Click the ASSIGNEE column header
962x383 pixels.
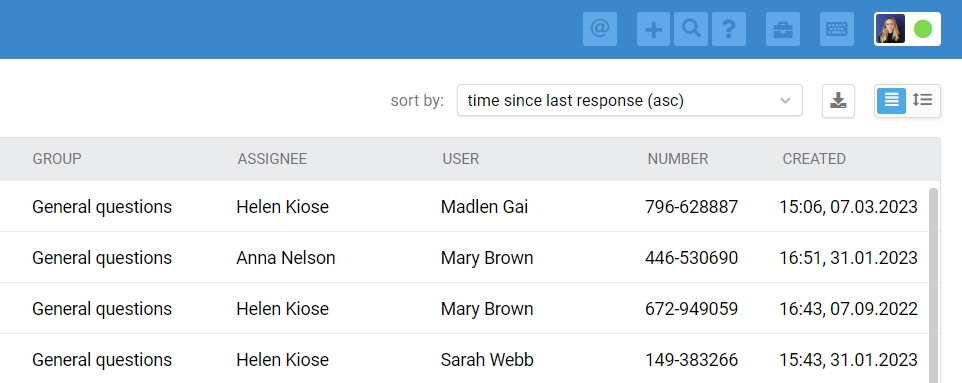(272, 159)
